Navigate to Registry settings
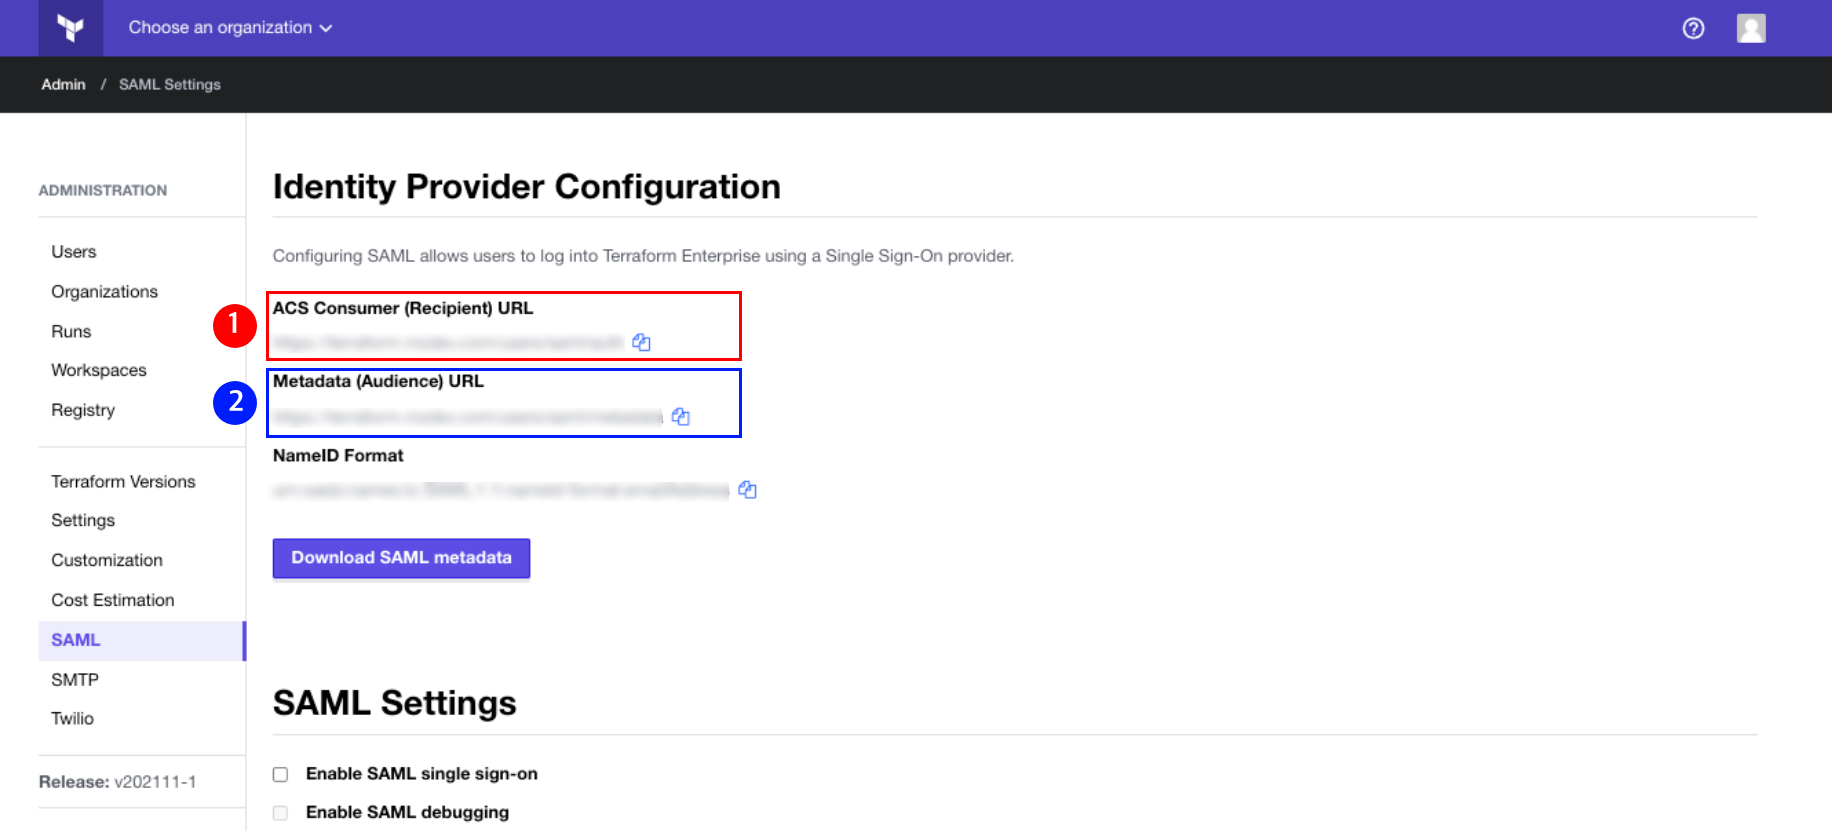Image resolution: width=1832 pixels, height=831 pixels. 83,410
